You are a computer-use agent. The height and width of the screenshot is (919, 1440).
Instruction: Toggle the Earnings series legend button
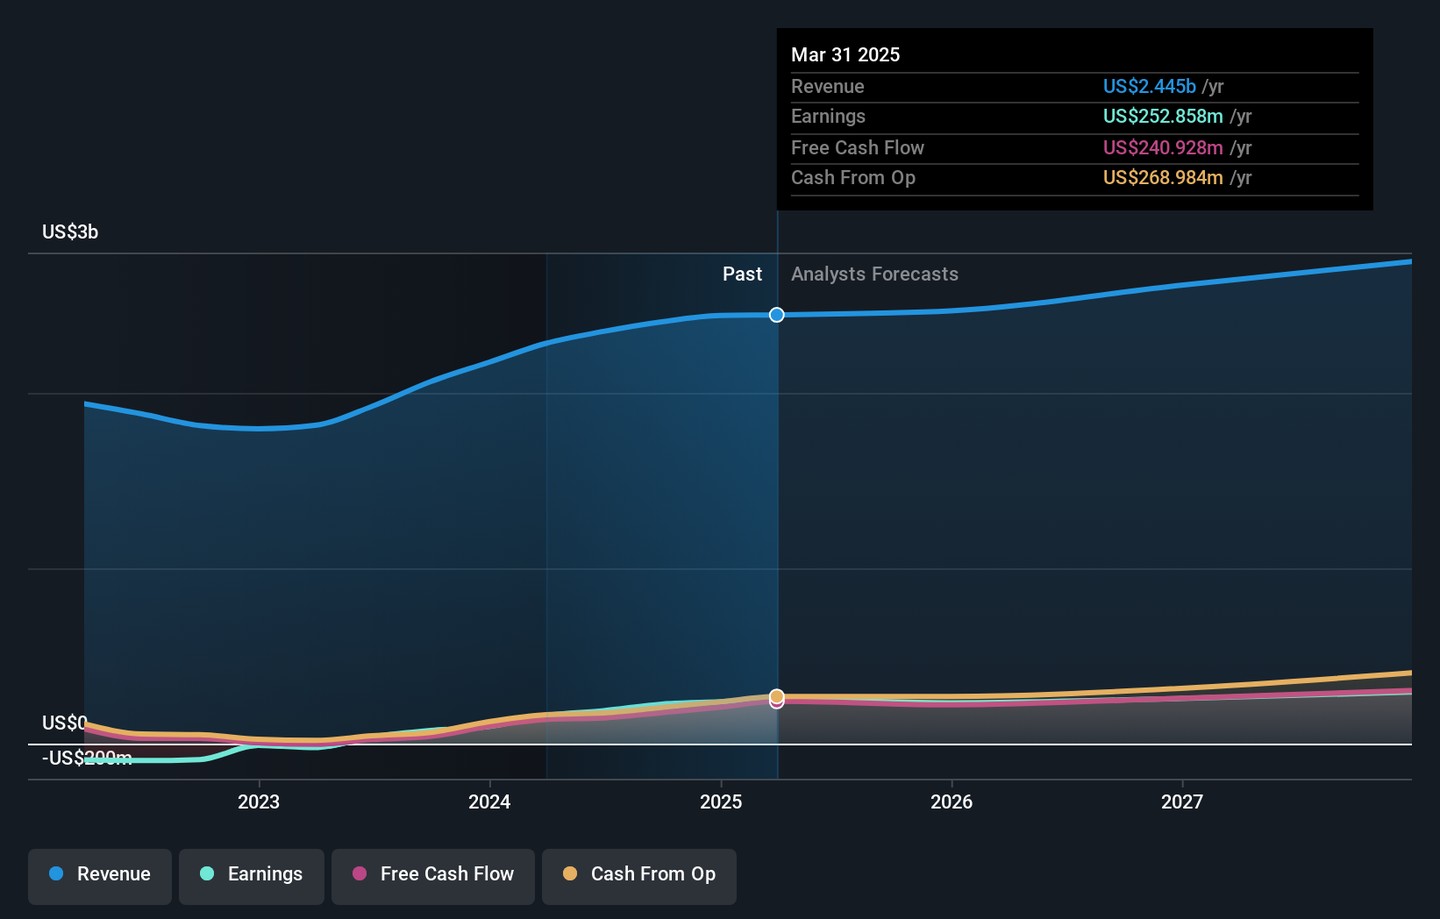(251, 875)
